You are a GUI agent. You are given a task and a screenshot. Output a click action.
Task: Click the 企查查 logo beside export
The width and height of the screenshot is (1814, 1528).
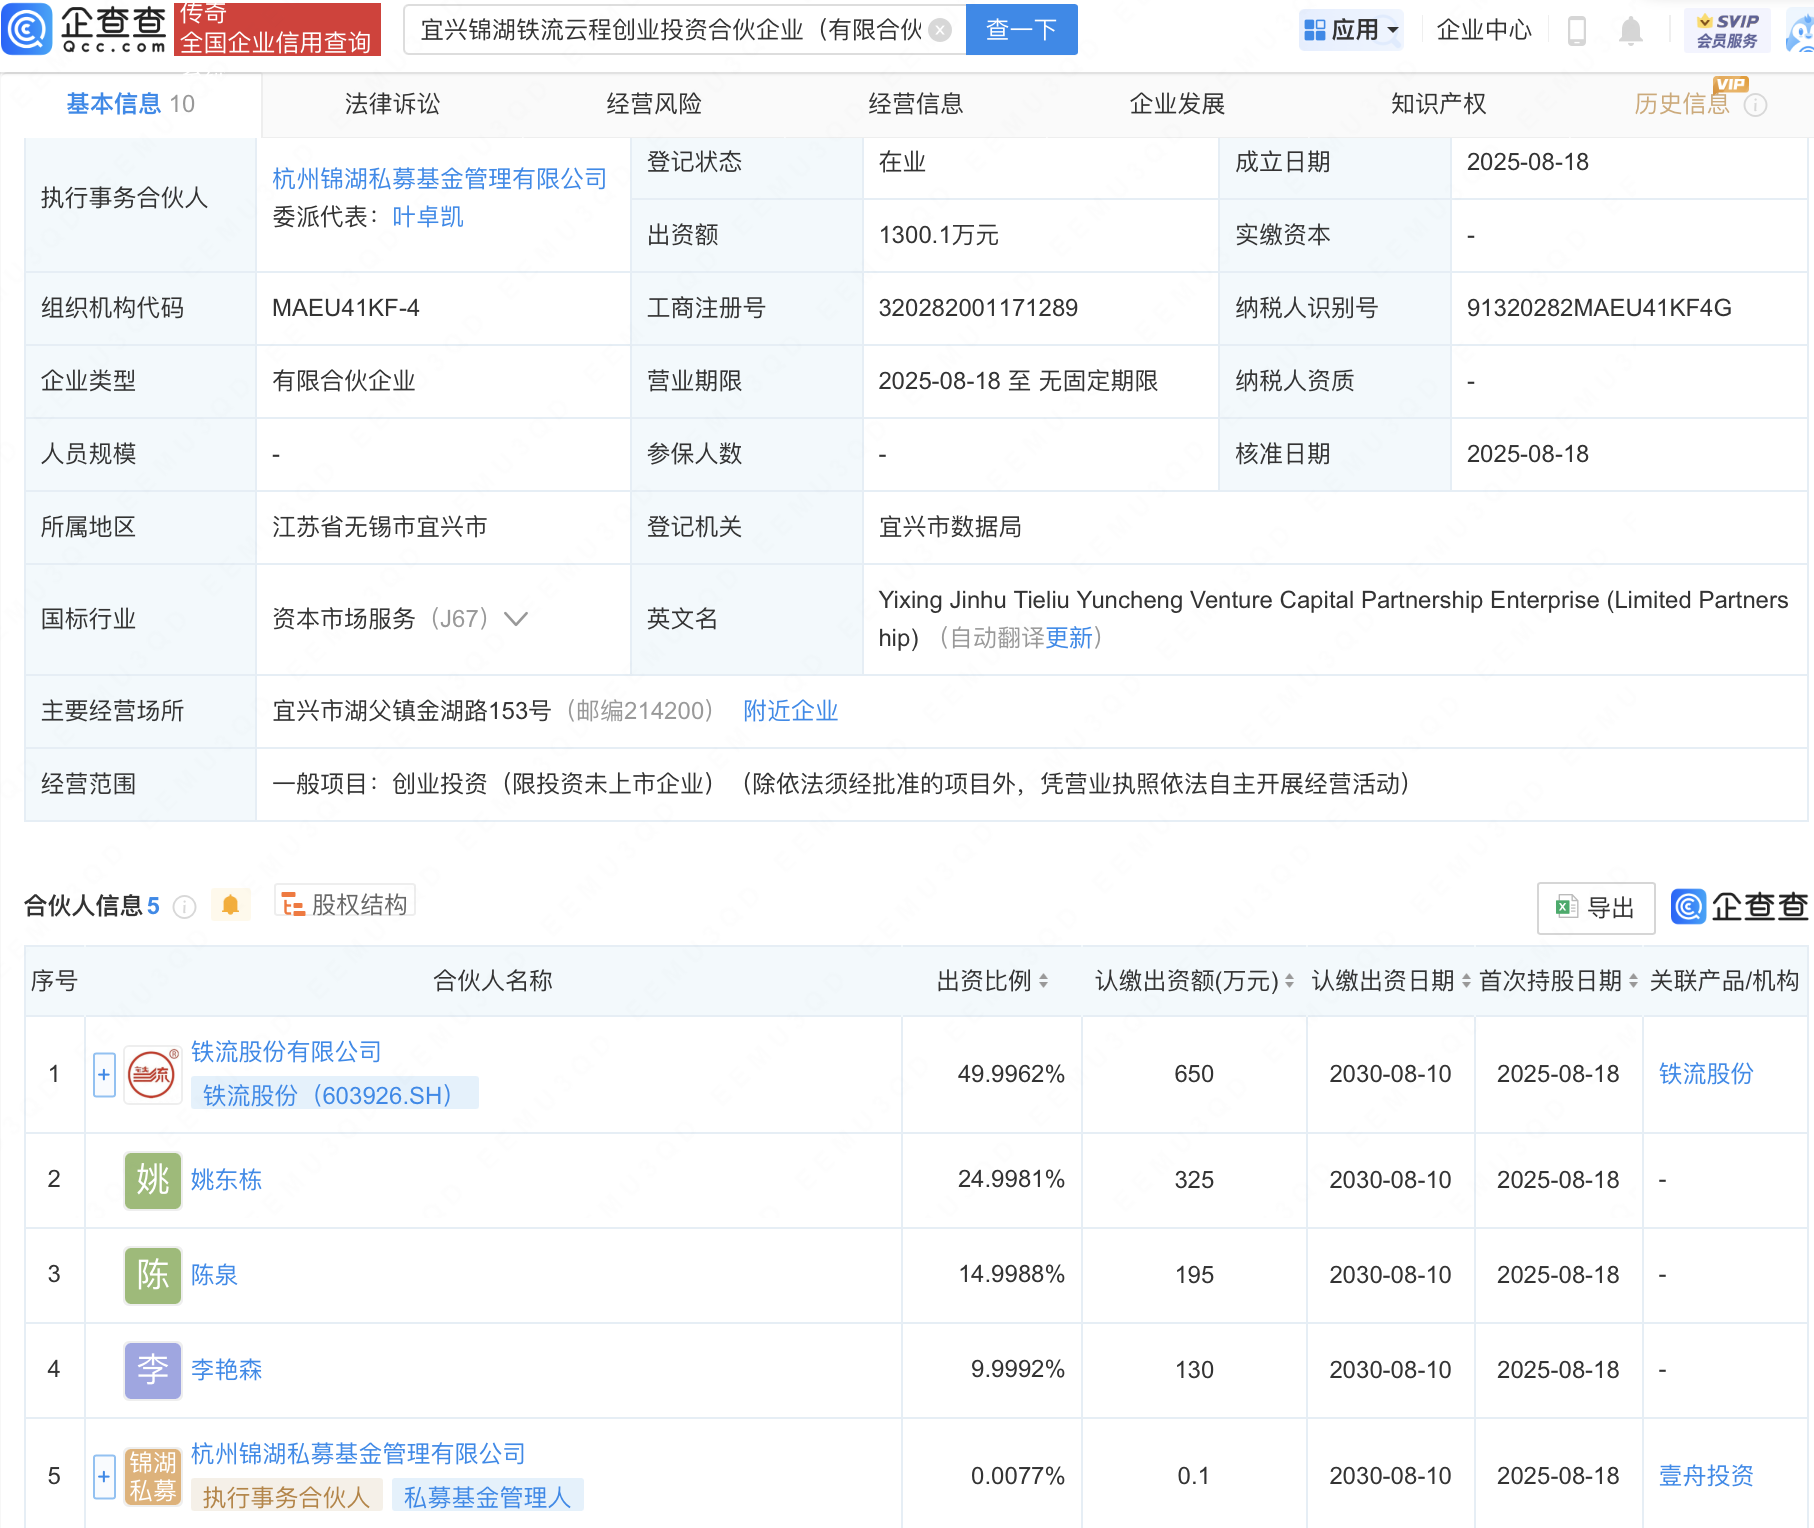coord(1740,907)
